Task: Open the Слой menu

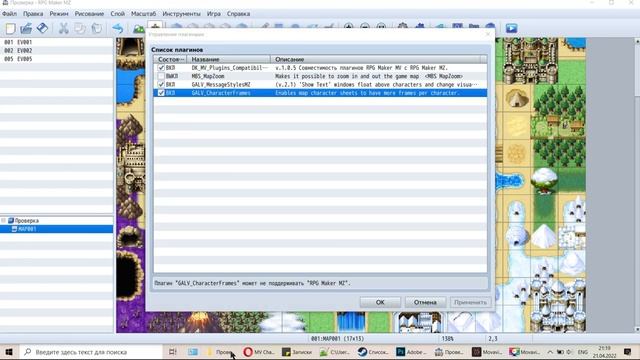Action: click(x=118, y=13)
